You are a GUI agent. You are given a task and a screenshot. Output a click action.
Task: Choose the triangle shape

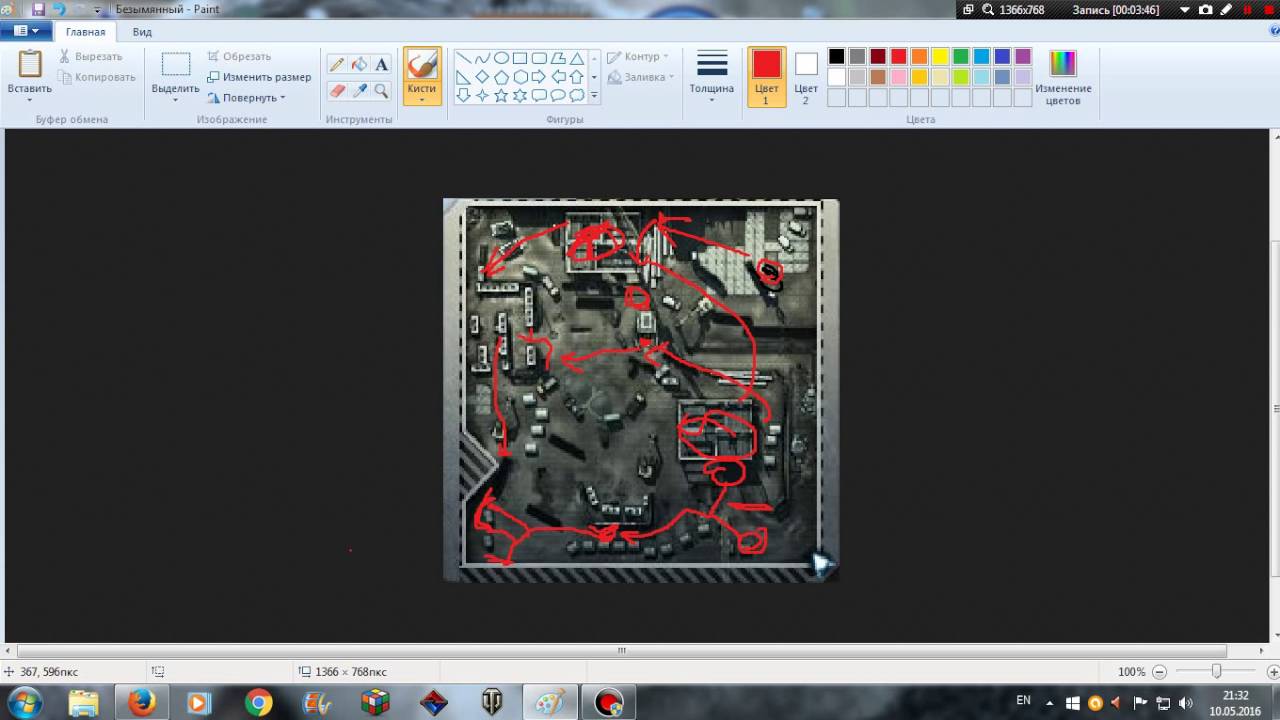point(577,58)
